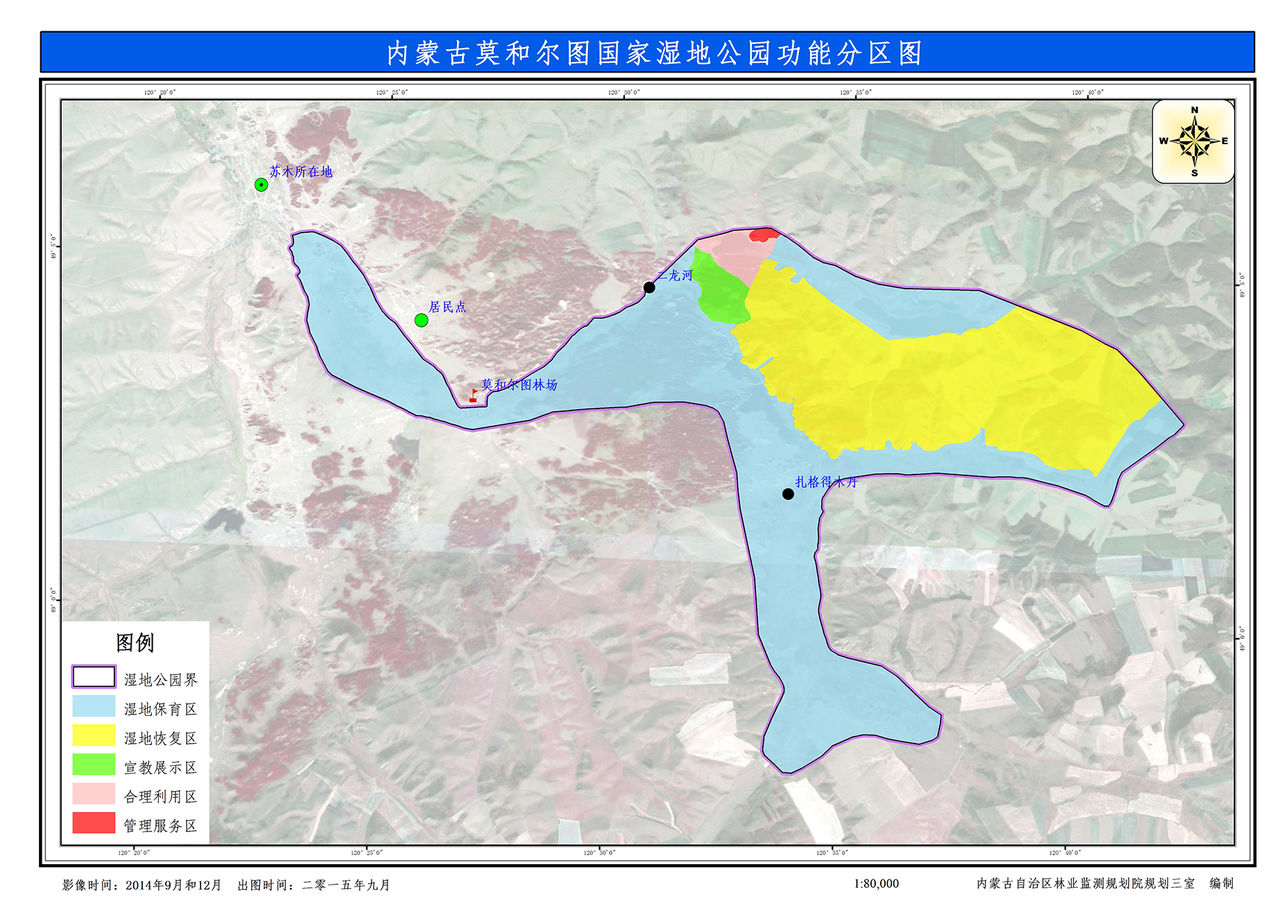Click the 编制 text in the footer

pyautogui.click(x=1221, y=884)
